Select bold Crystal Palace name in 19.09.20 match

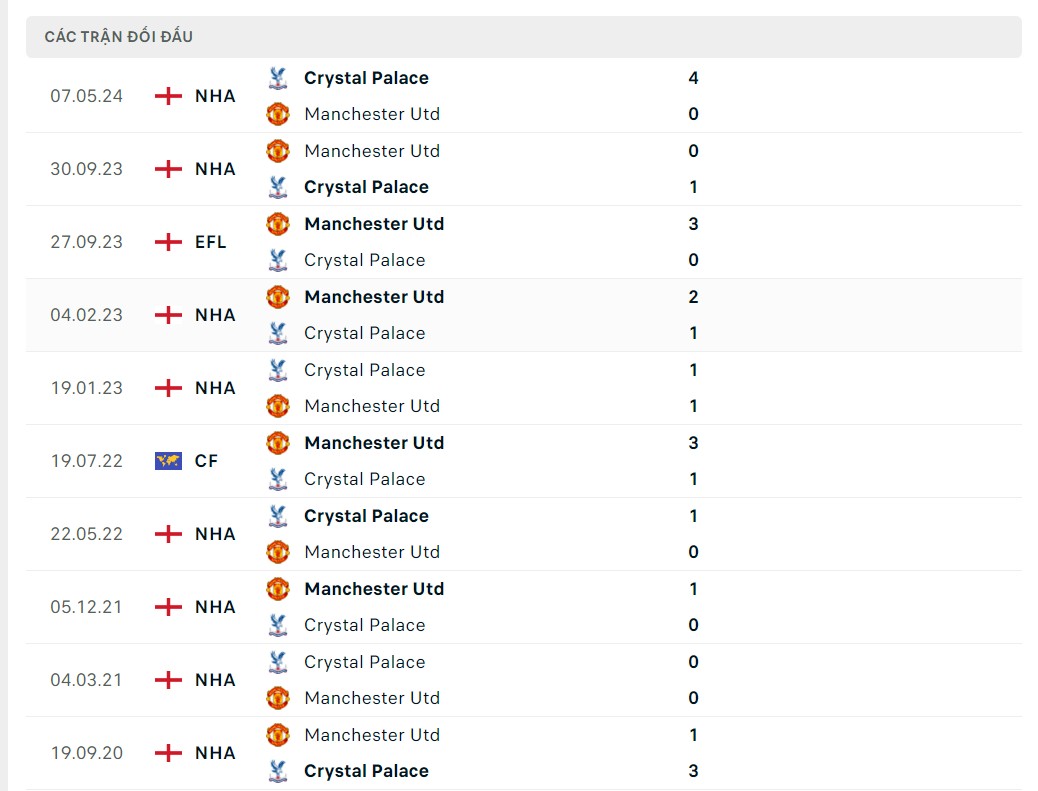click(x=366, y=771)
